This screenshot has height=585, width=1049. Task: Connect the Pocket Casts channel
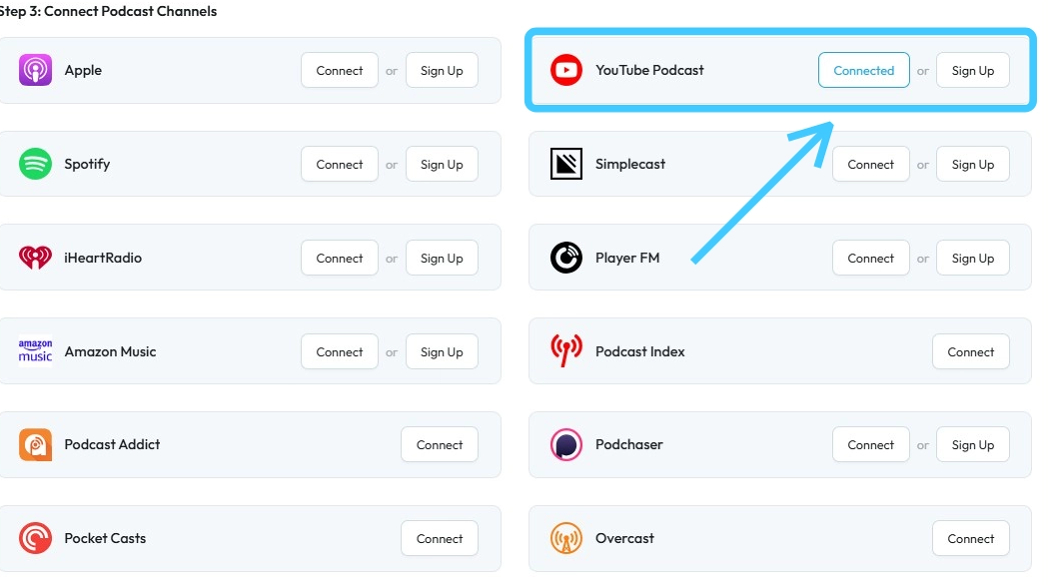tap(439, 538)
